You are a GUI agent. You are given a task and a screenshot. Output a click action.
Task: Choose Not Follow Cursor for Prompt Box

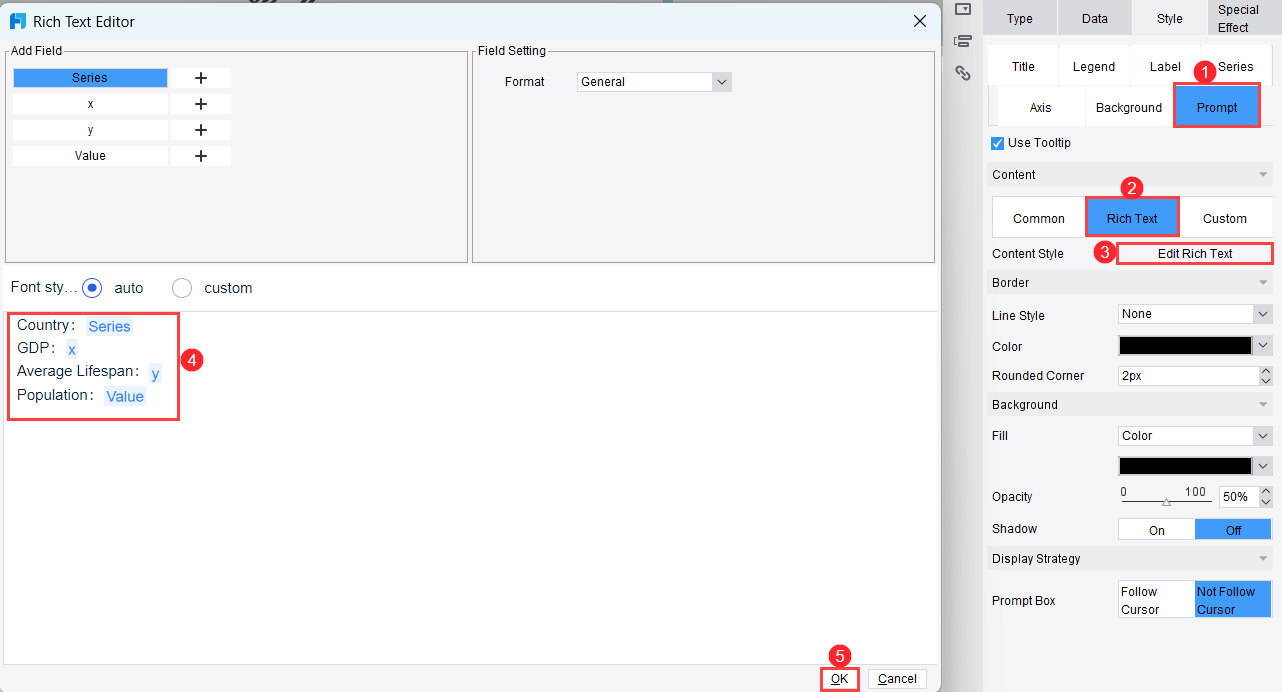point(1233,600)
